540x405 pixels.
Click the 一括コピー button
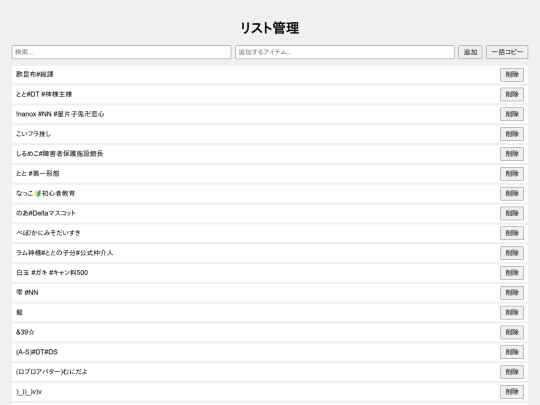pyautogui.click(x=507, y=52)
